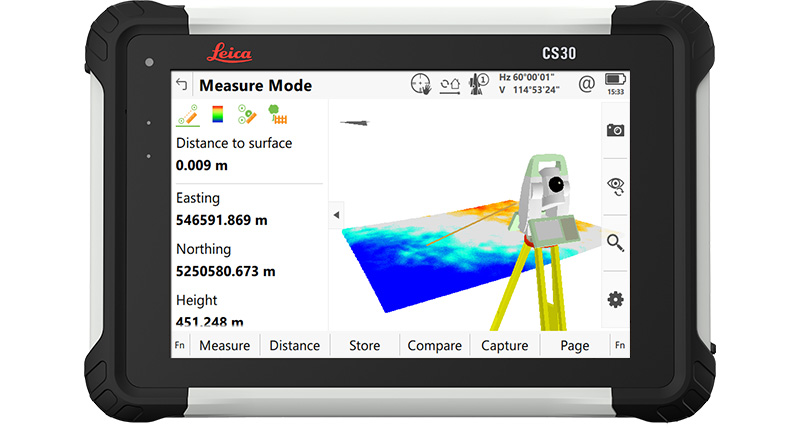Collapse the left data panel arrow

pos(336,215)
